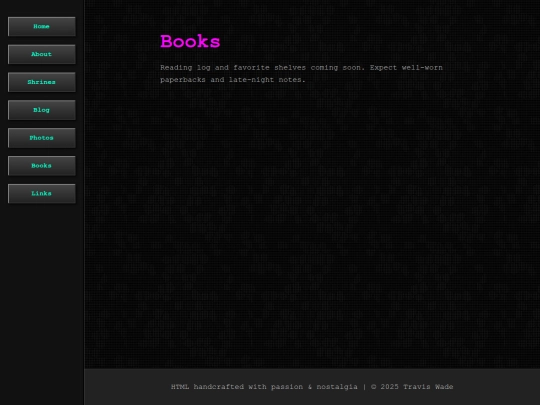540x405 pixels.
Task: Open the Shrines nav button
Action: (x=42, y=82)
